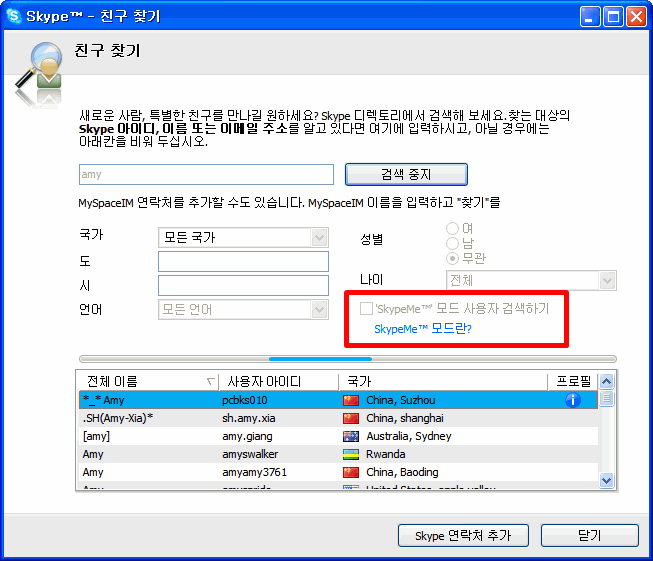Click the Australia, Sydney location text

pos(409,436)
